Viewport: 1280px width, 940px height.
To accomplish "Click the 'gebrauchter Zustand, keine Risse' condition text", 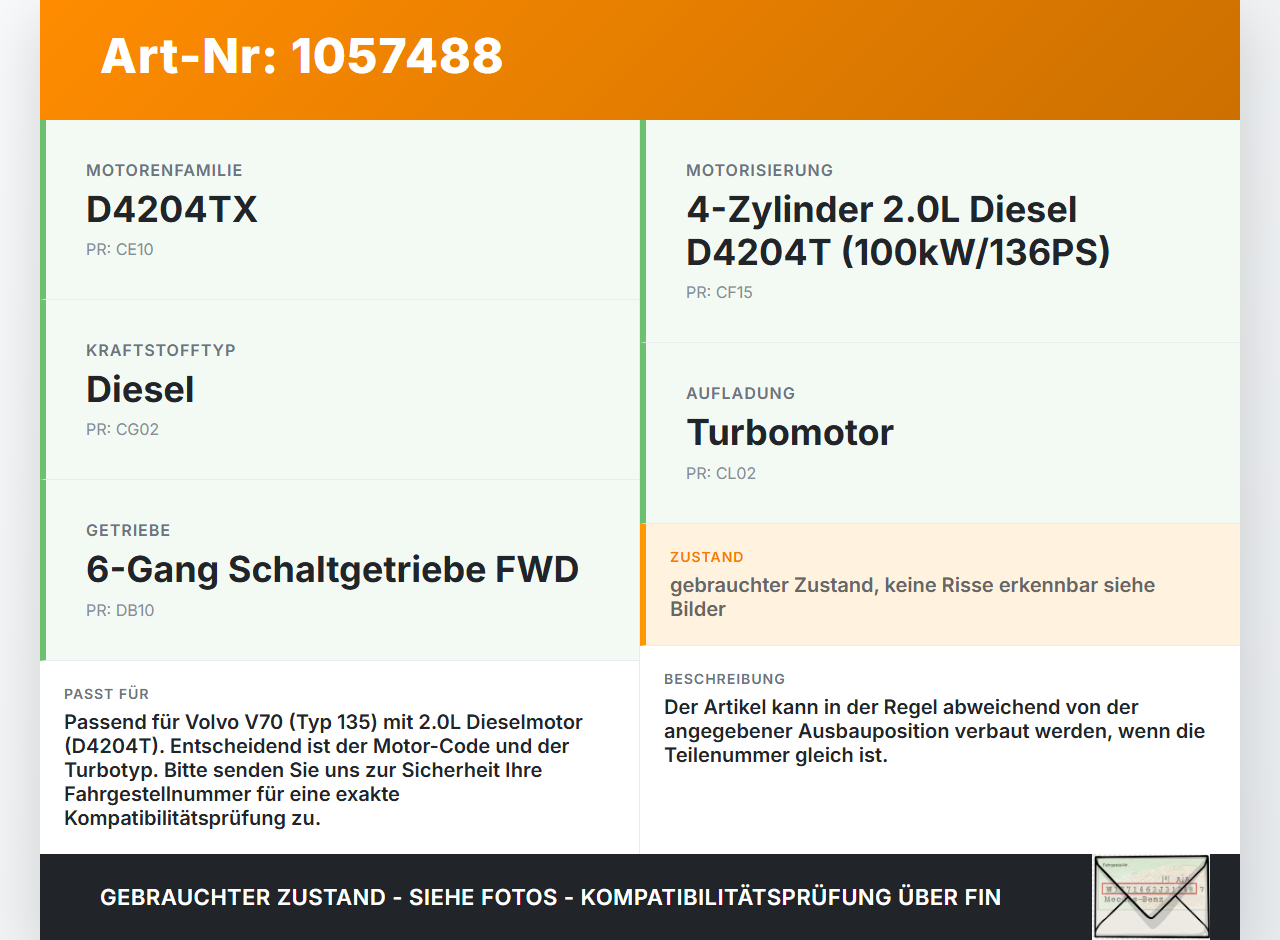I will 912,597.
